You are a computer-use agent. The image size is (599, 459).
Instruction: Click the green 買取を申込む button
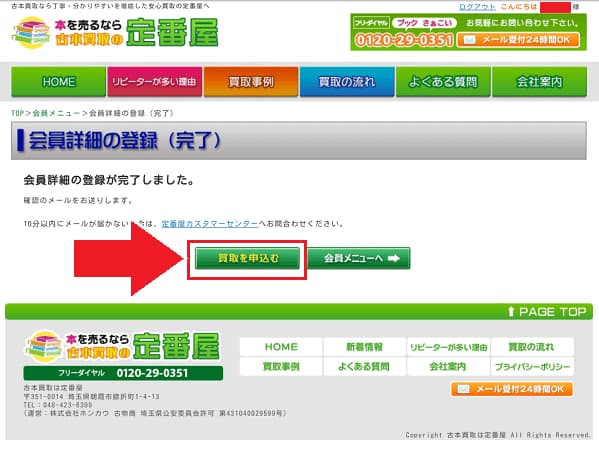click(247, 259)
